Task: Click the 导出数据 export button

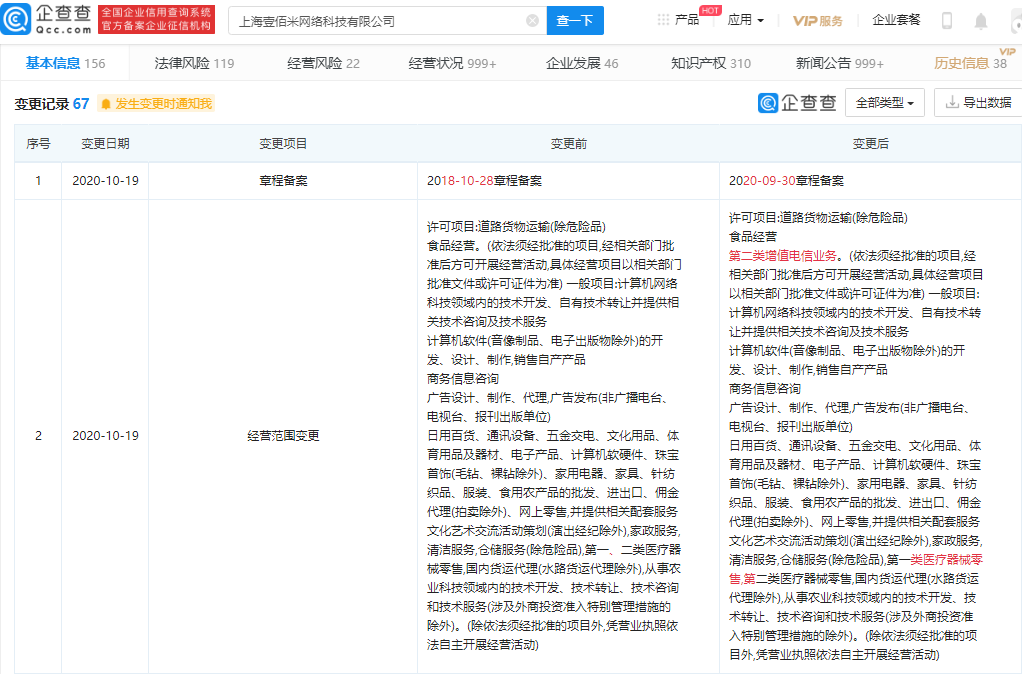Action: (978, 103)
